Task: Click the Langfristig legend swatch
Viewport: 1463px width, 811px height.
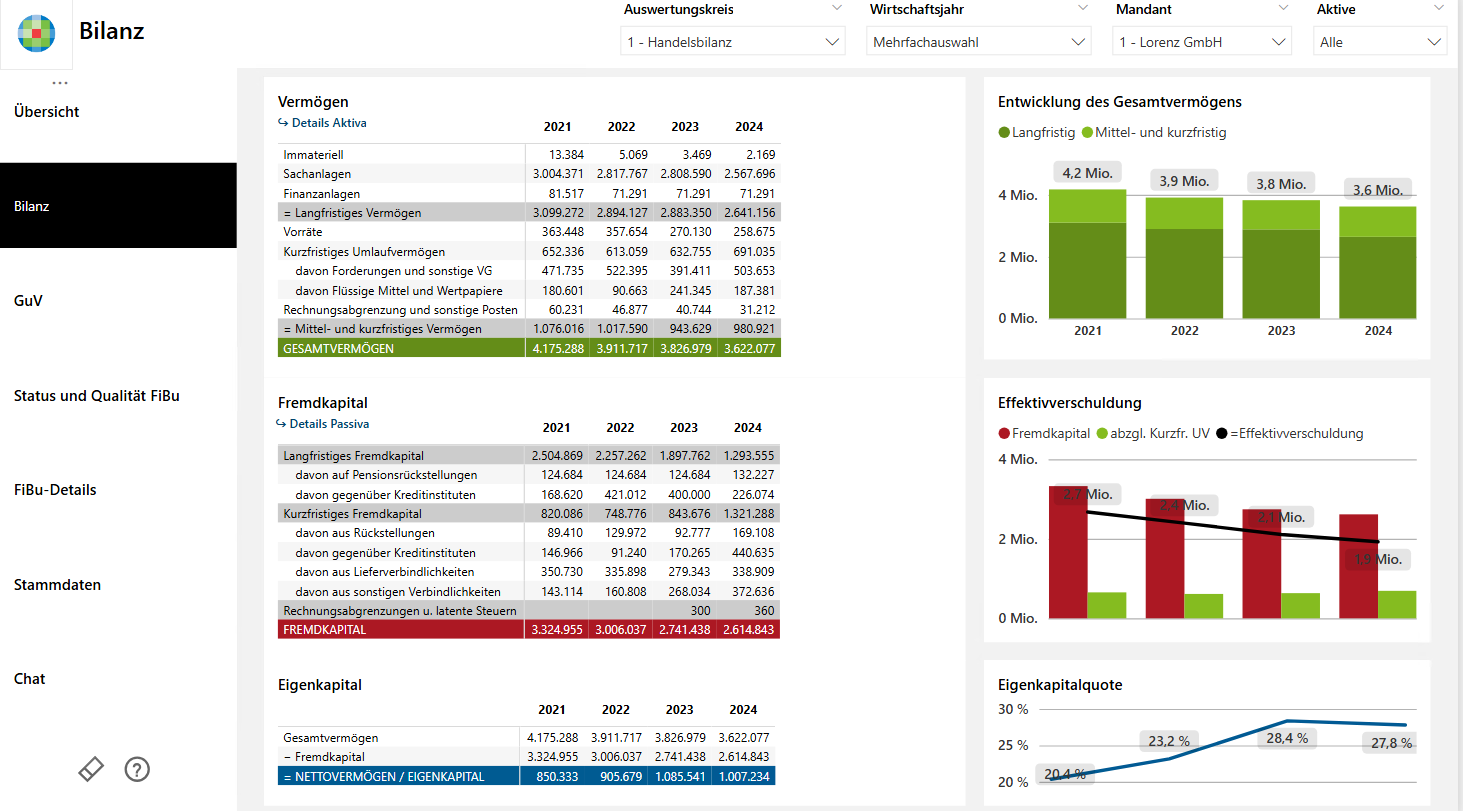Action: click(x=1004, y=132)
